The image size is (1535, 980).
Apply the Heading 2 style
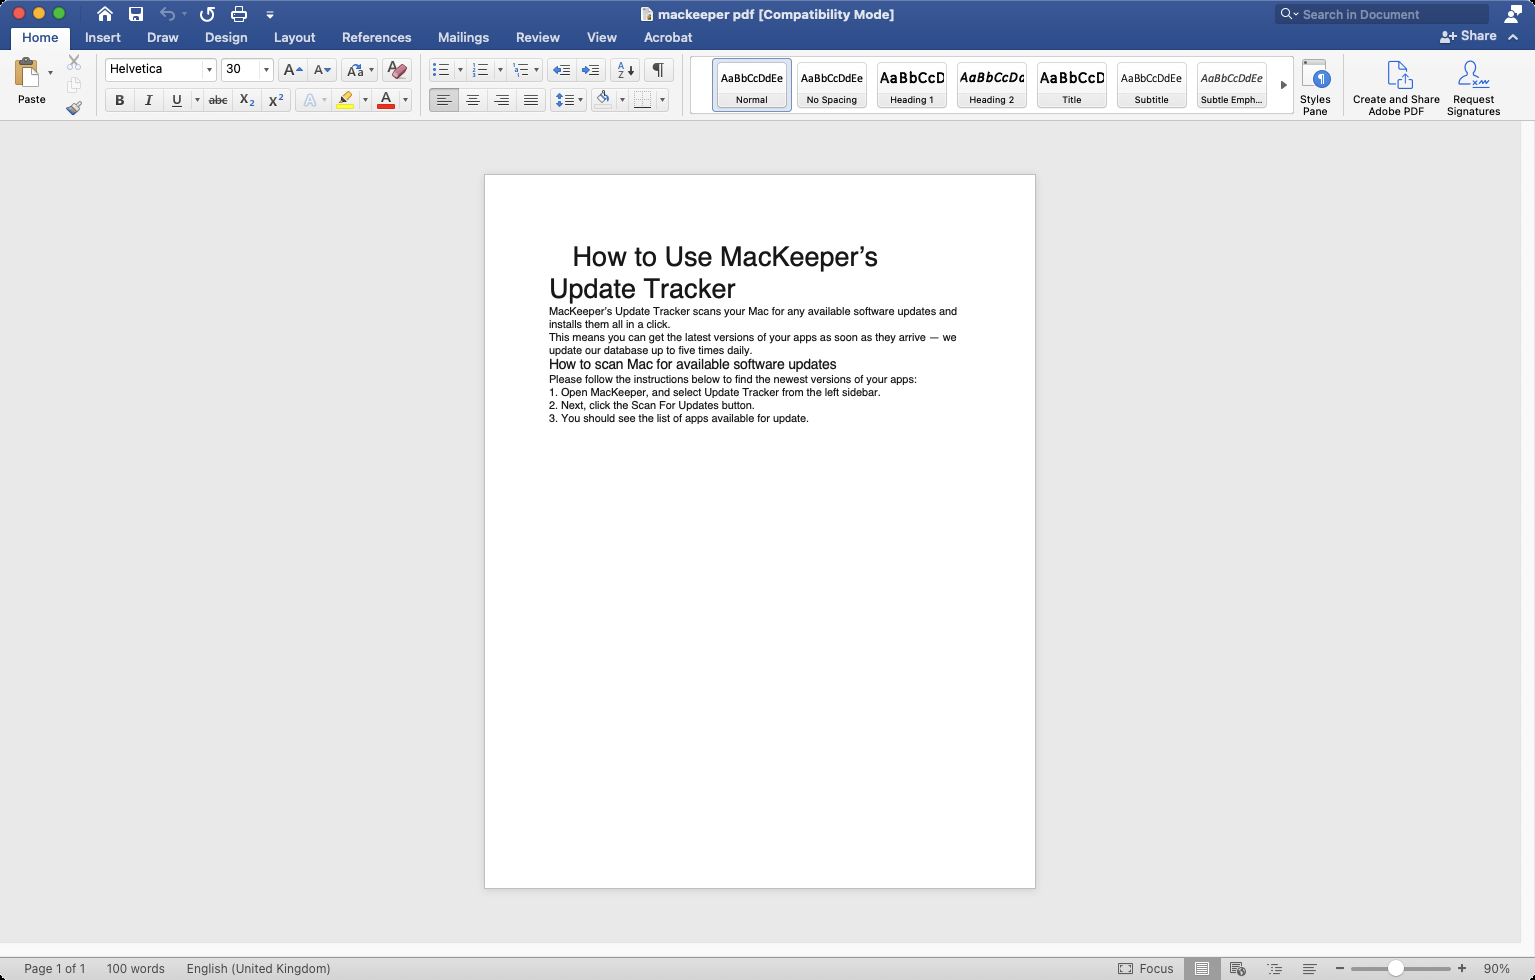click(992, 85)
